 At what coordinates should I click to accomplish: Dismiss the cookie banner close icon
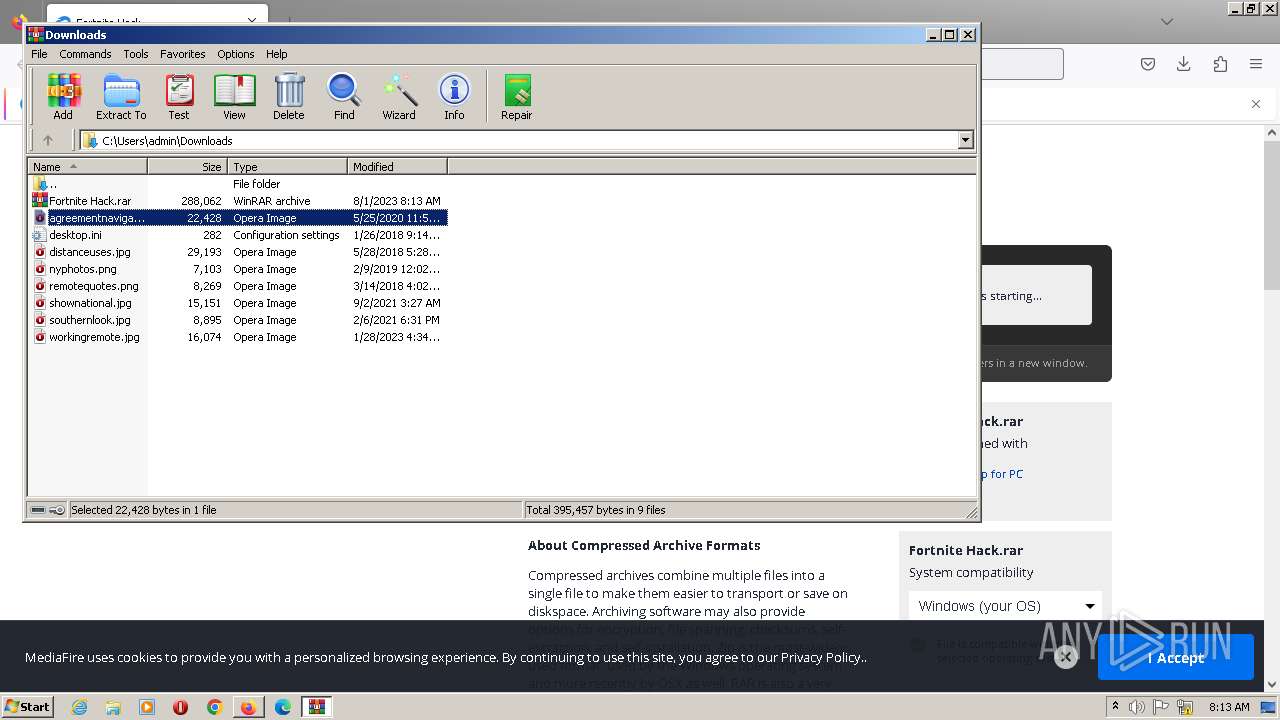tap(1066, 657)
